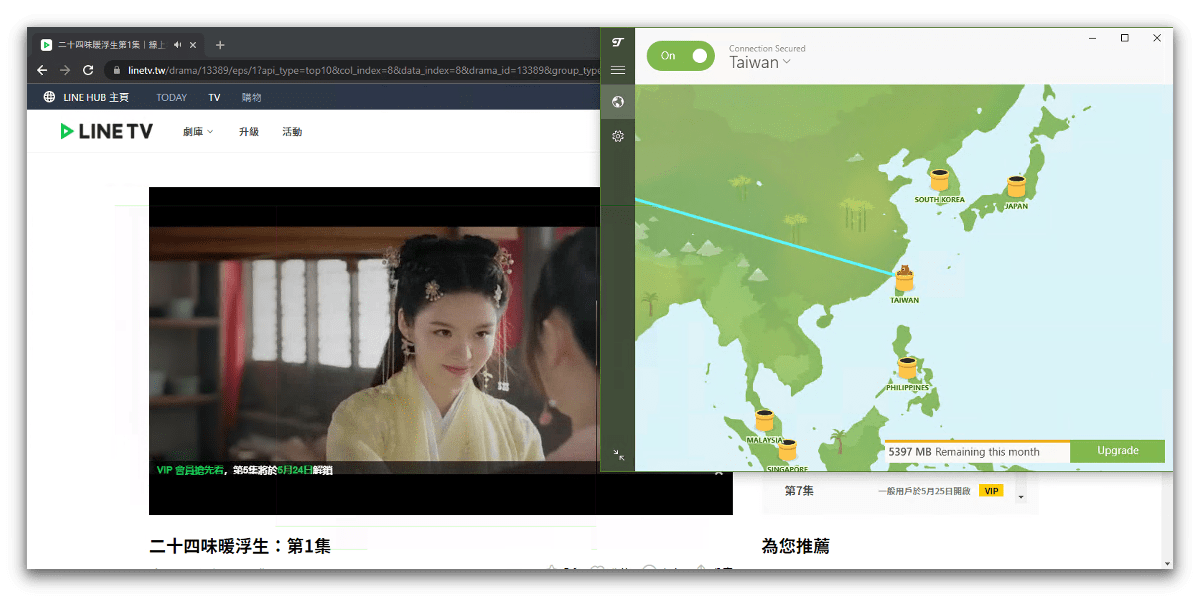Close the LINE TV browser tab
Image resolution: width=1200 pixels, height=596 pixels.
pos(193,45)
